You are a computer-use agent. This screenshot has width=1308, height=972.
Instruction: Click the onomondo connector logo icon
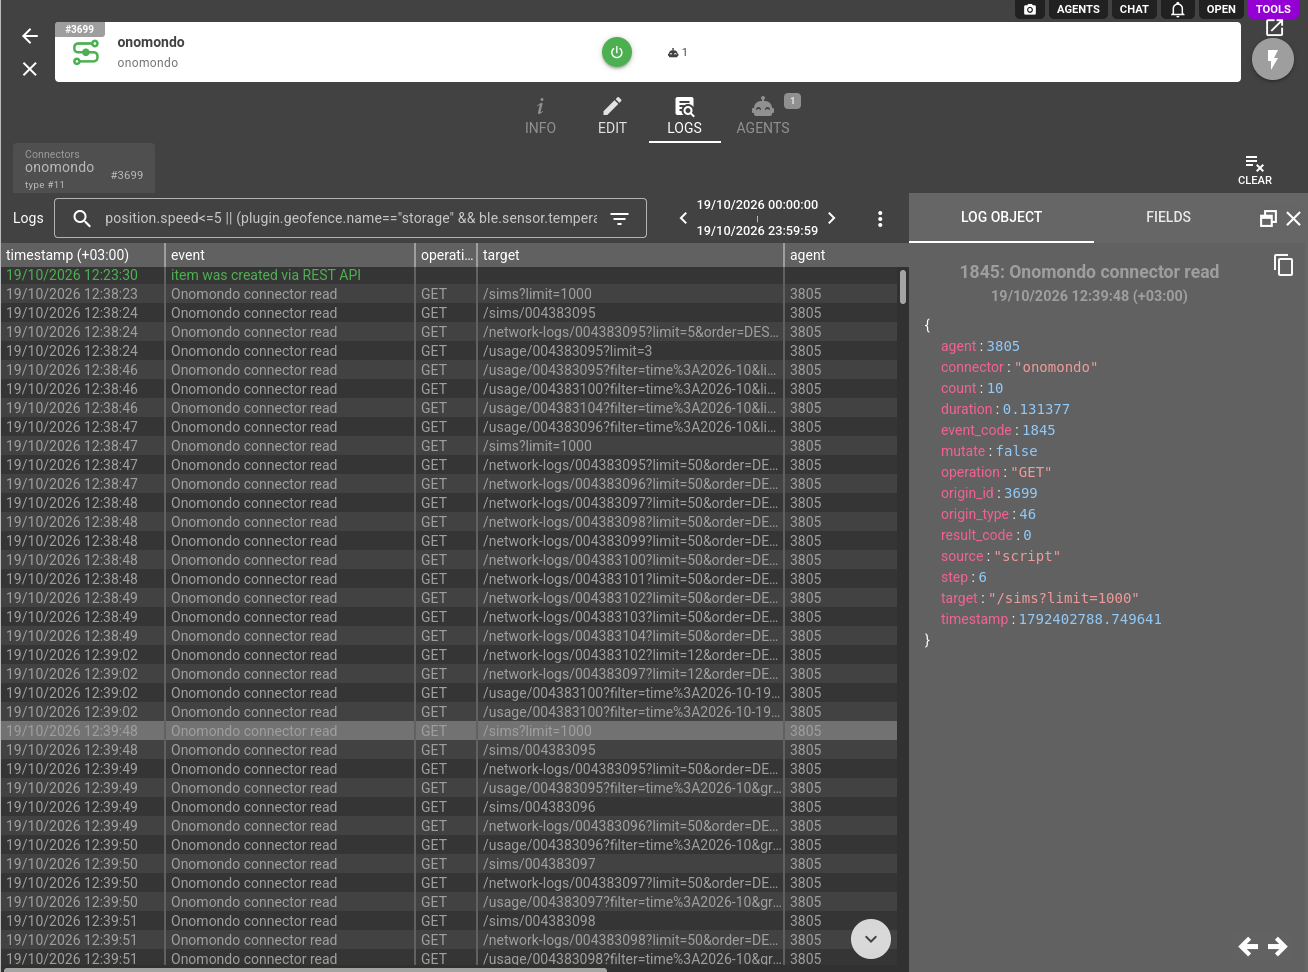86,53
